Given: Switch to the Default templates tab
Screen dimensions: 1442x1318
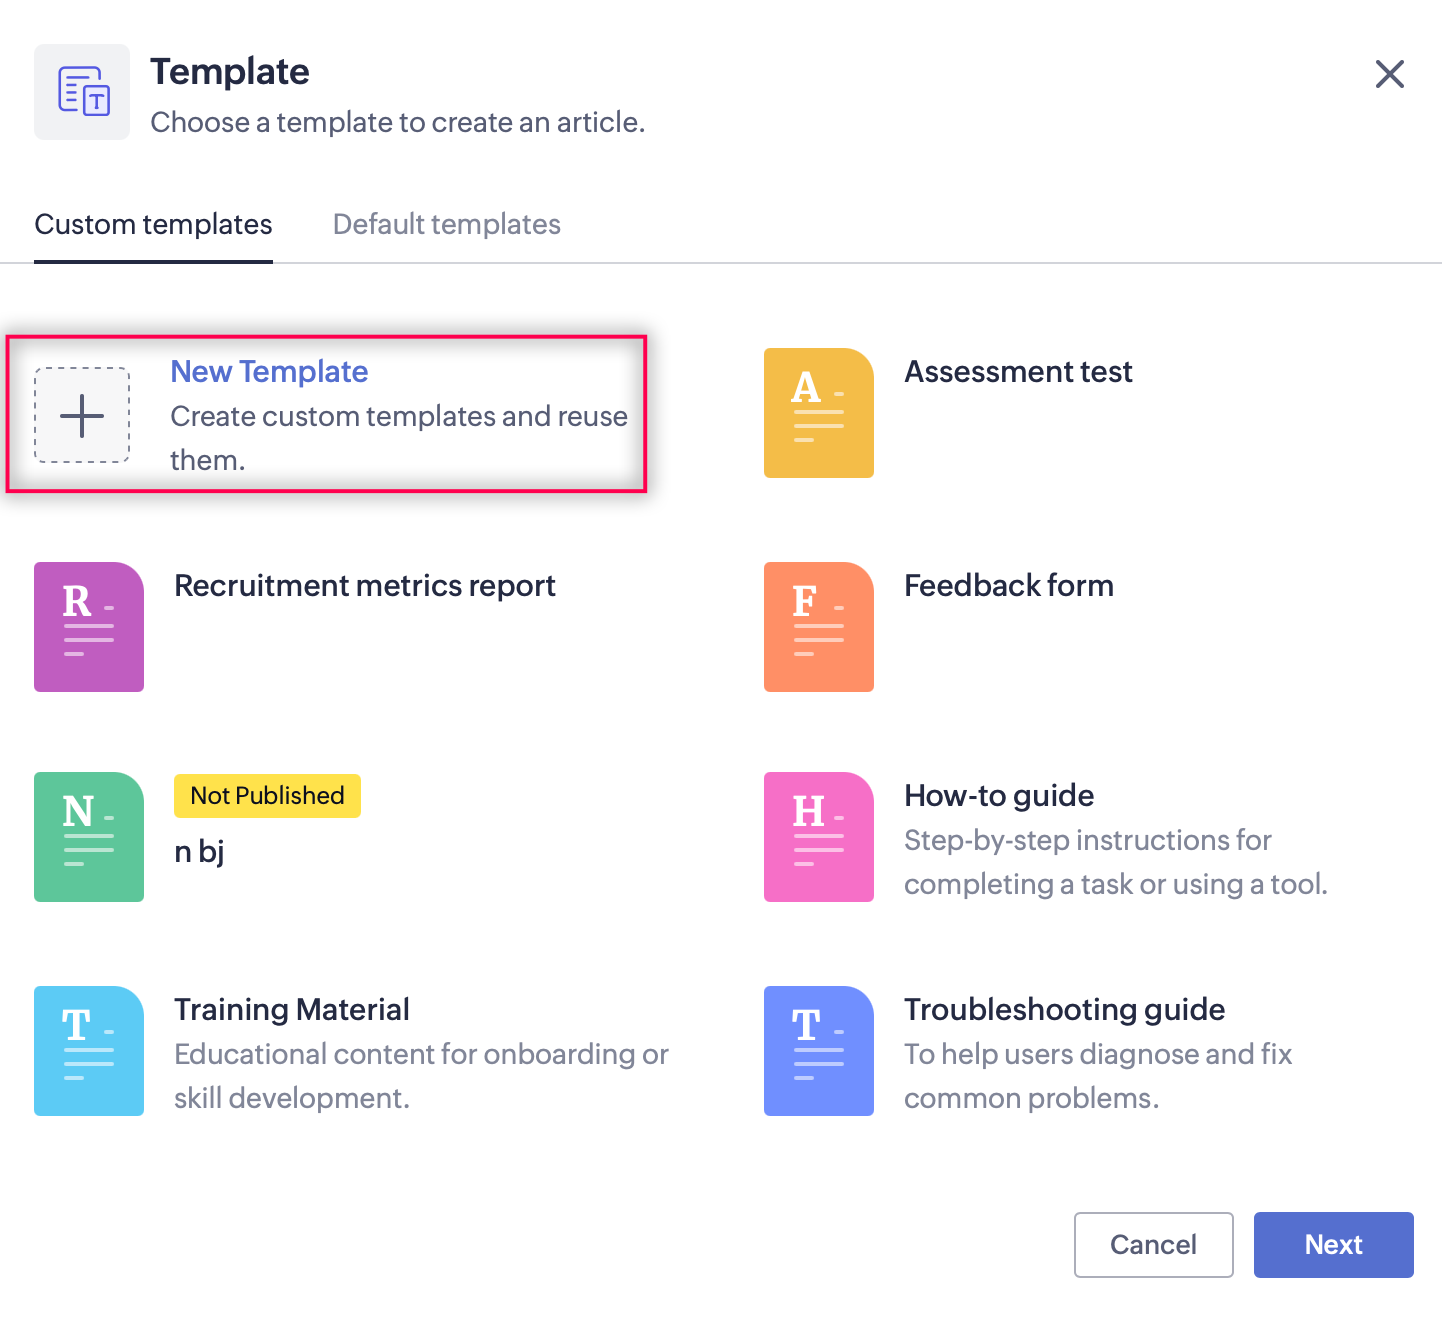Looking at the screenshot, I should 446,224.
